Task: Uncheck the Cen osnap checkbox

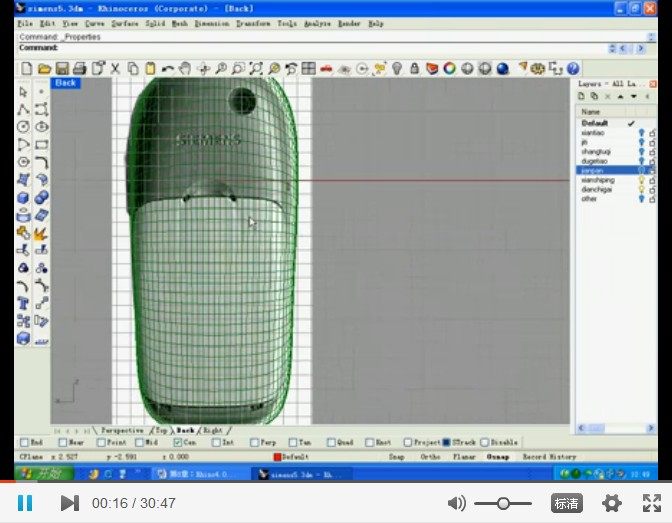Action: coord(178,442)
